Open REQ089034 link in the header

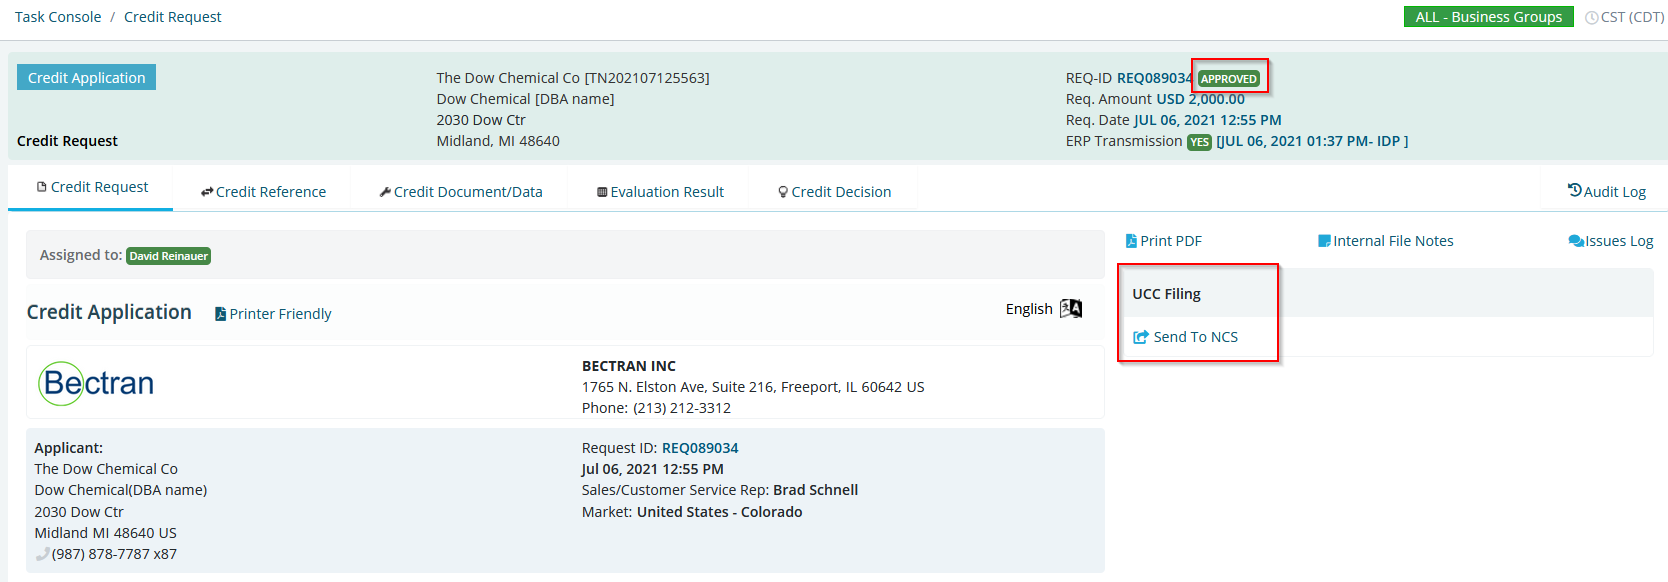click(x=1154, y=78)
